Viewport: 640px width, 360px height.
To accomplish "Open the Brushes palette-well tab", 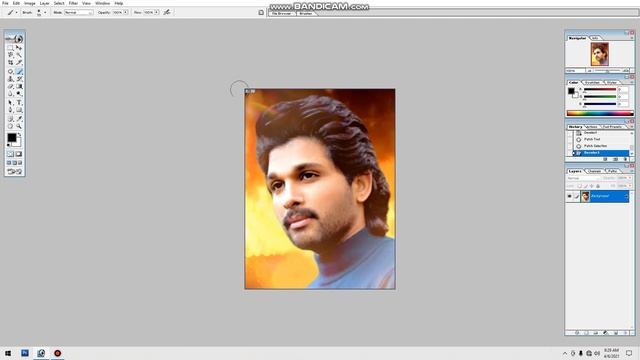I will pos(306,13).
